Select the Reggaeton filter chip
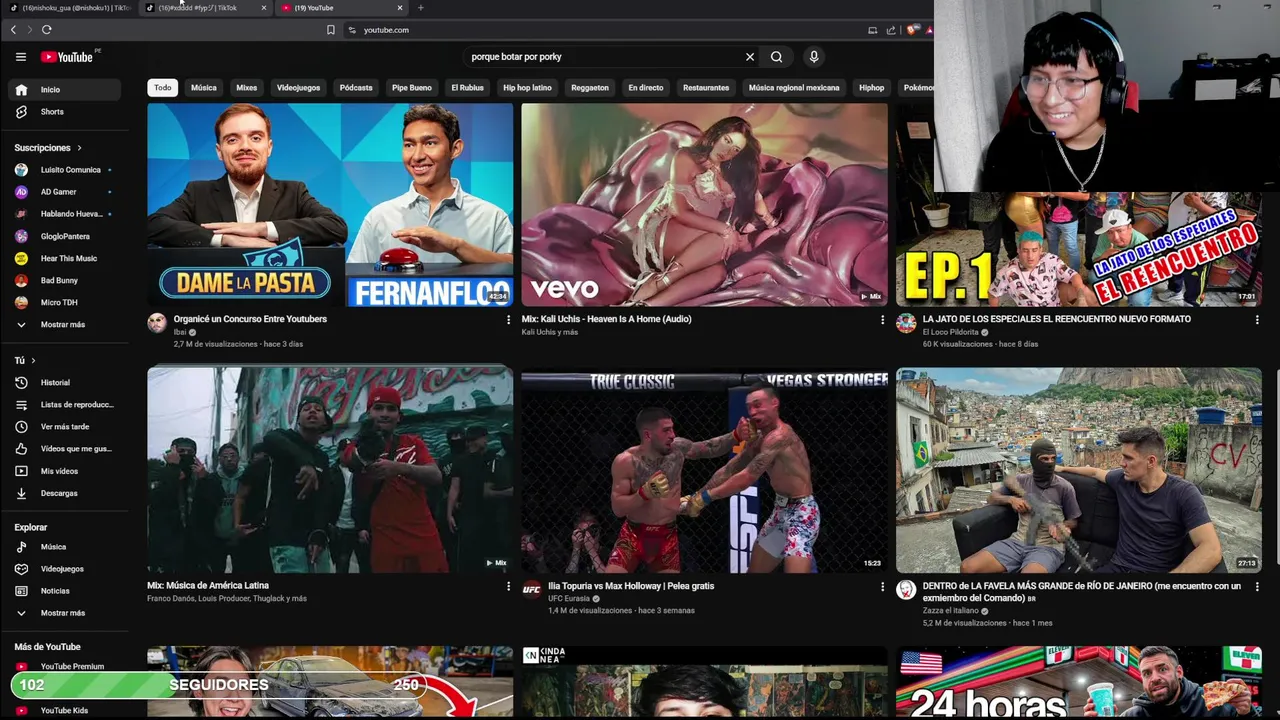1280x720 pixels. coord(589,88)
